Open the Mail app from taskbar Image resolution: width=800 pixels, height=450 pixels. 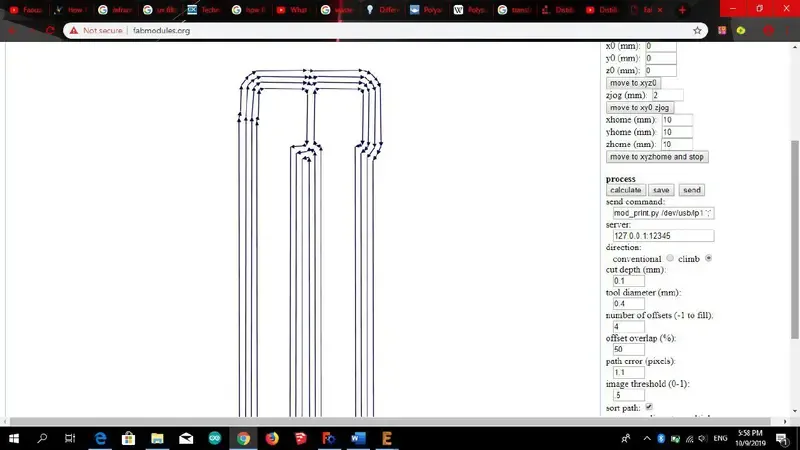(186, 438)
